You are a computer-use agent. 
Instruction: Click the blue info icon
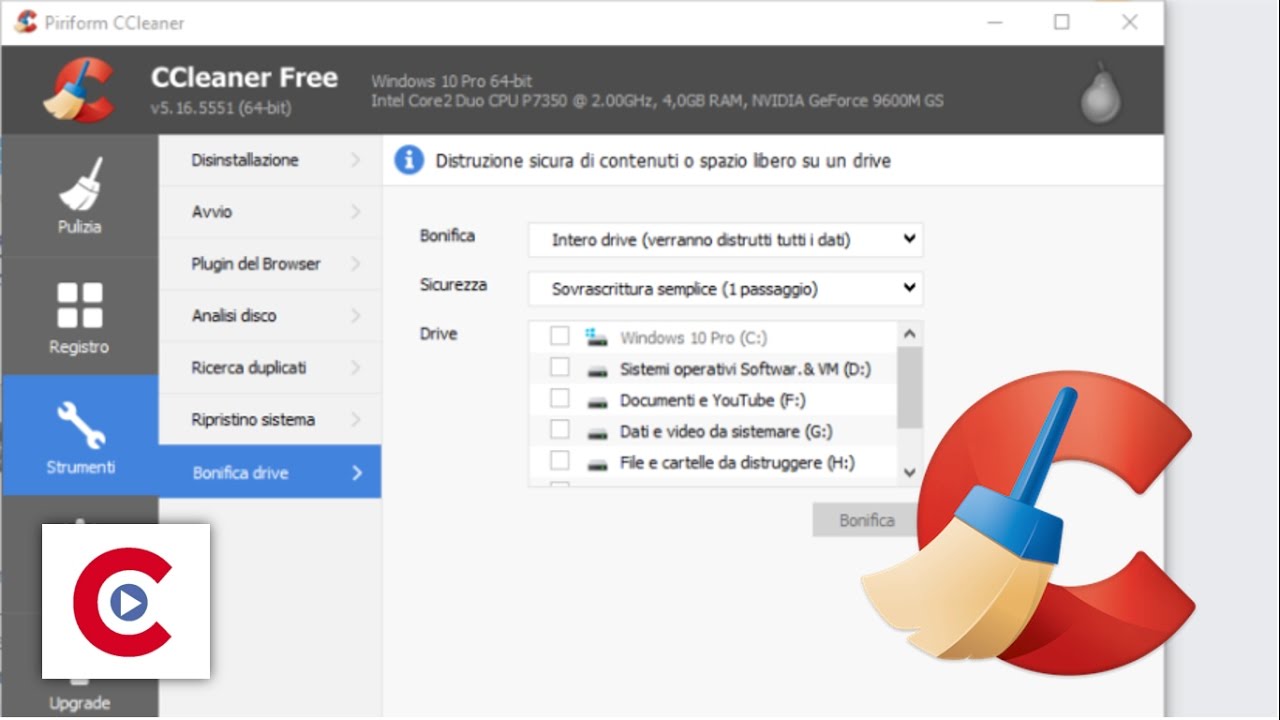(x=408, y=160)
